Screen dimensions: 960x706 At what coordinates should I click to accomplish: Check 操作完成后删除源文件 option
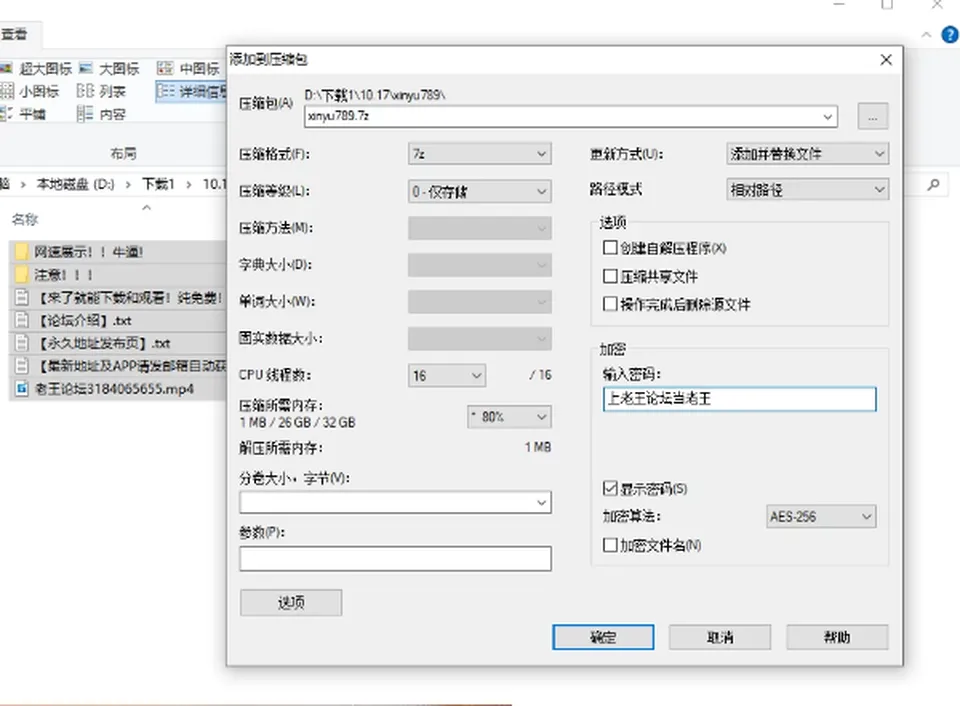pos(610,304)
